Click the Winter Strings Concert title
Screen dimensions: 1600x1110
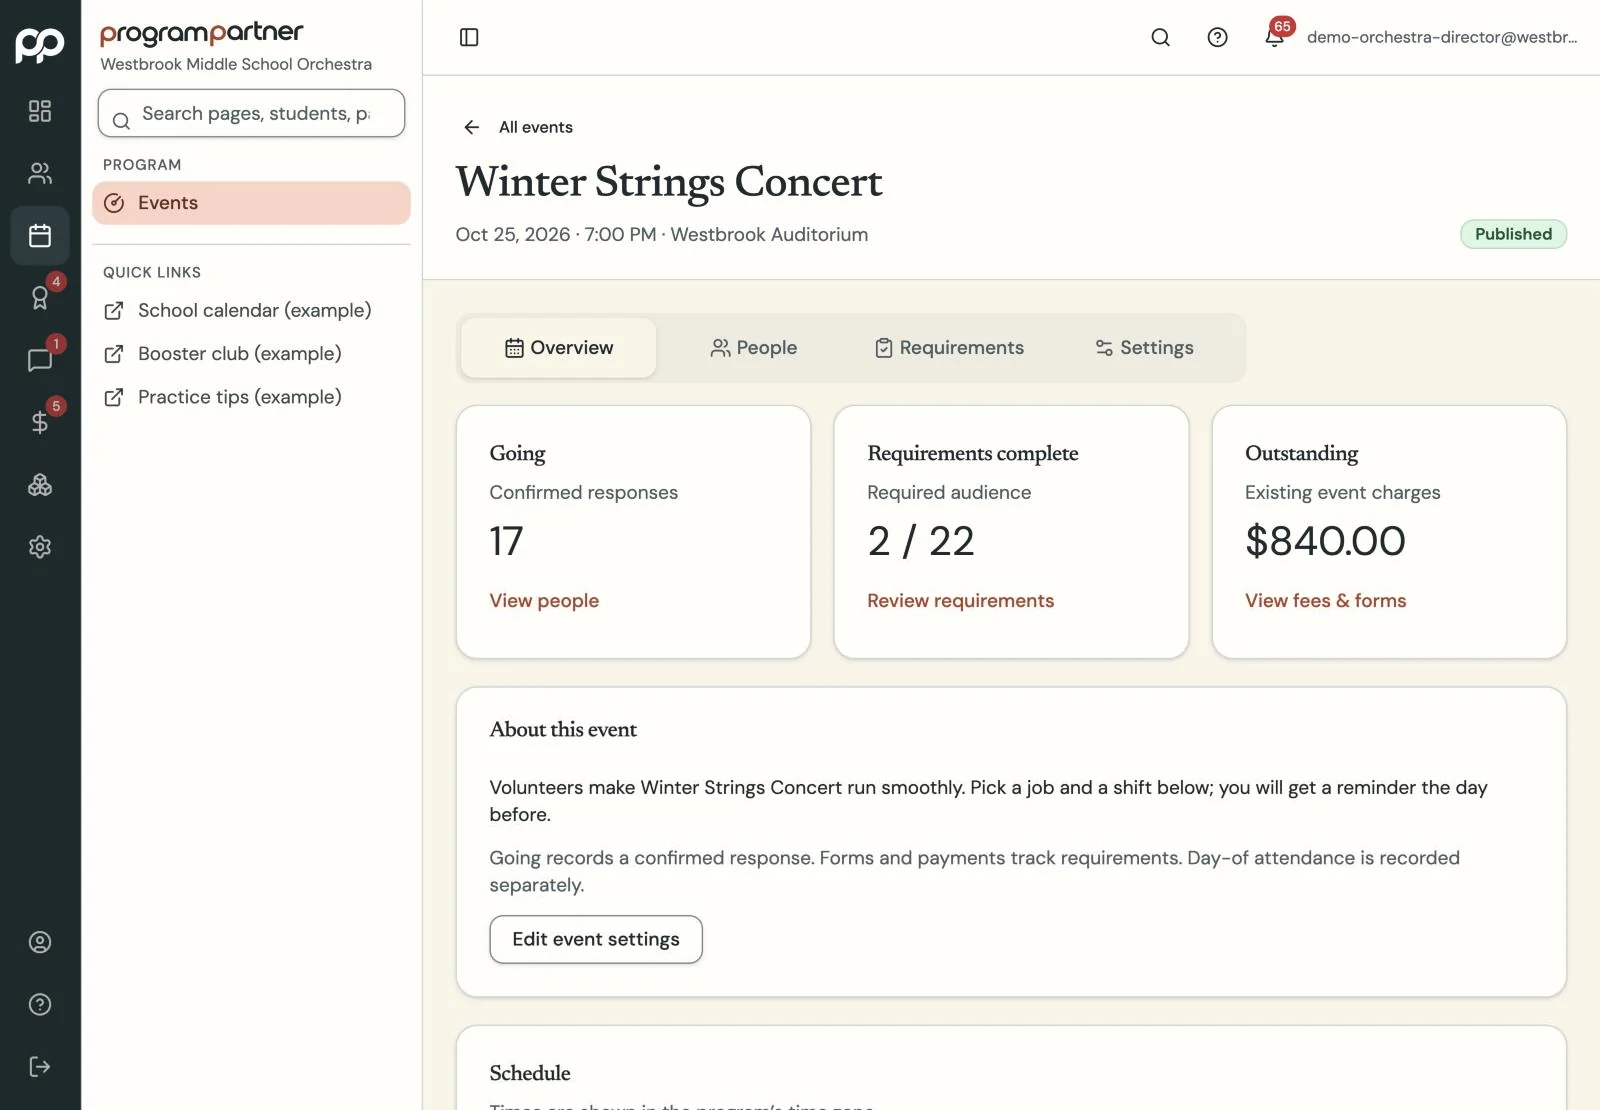(669, 182)
